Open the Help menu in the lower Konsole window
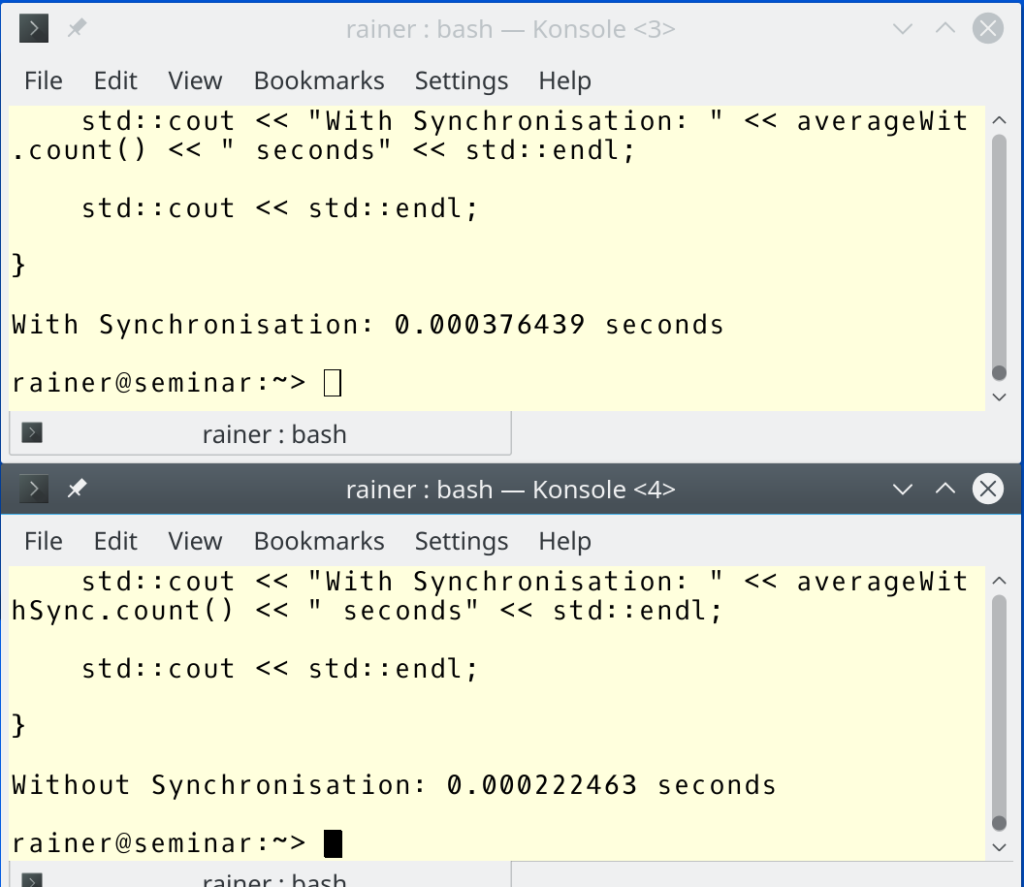This screenshot has width=1024, height=887. pyautogui.click(x=565, y=541)
